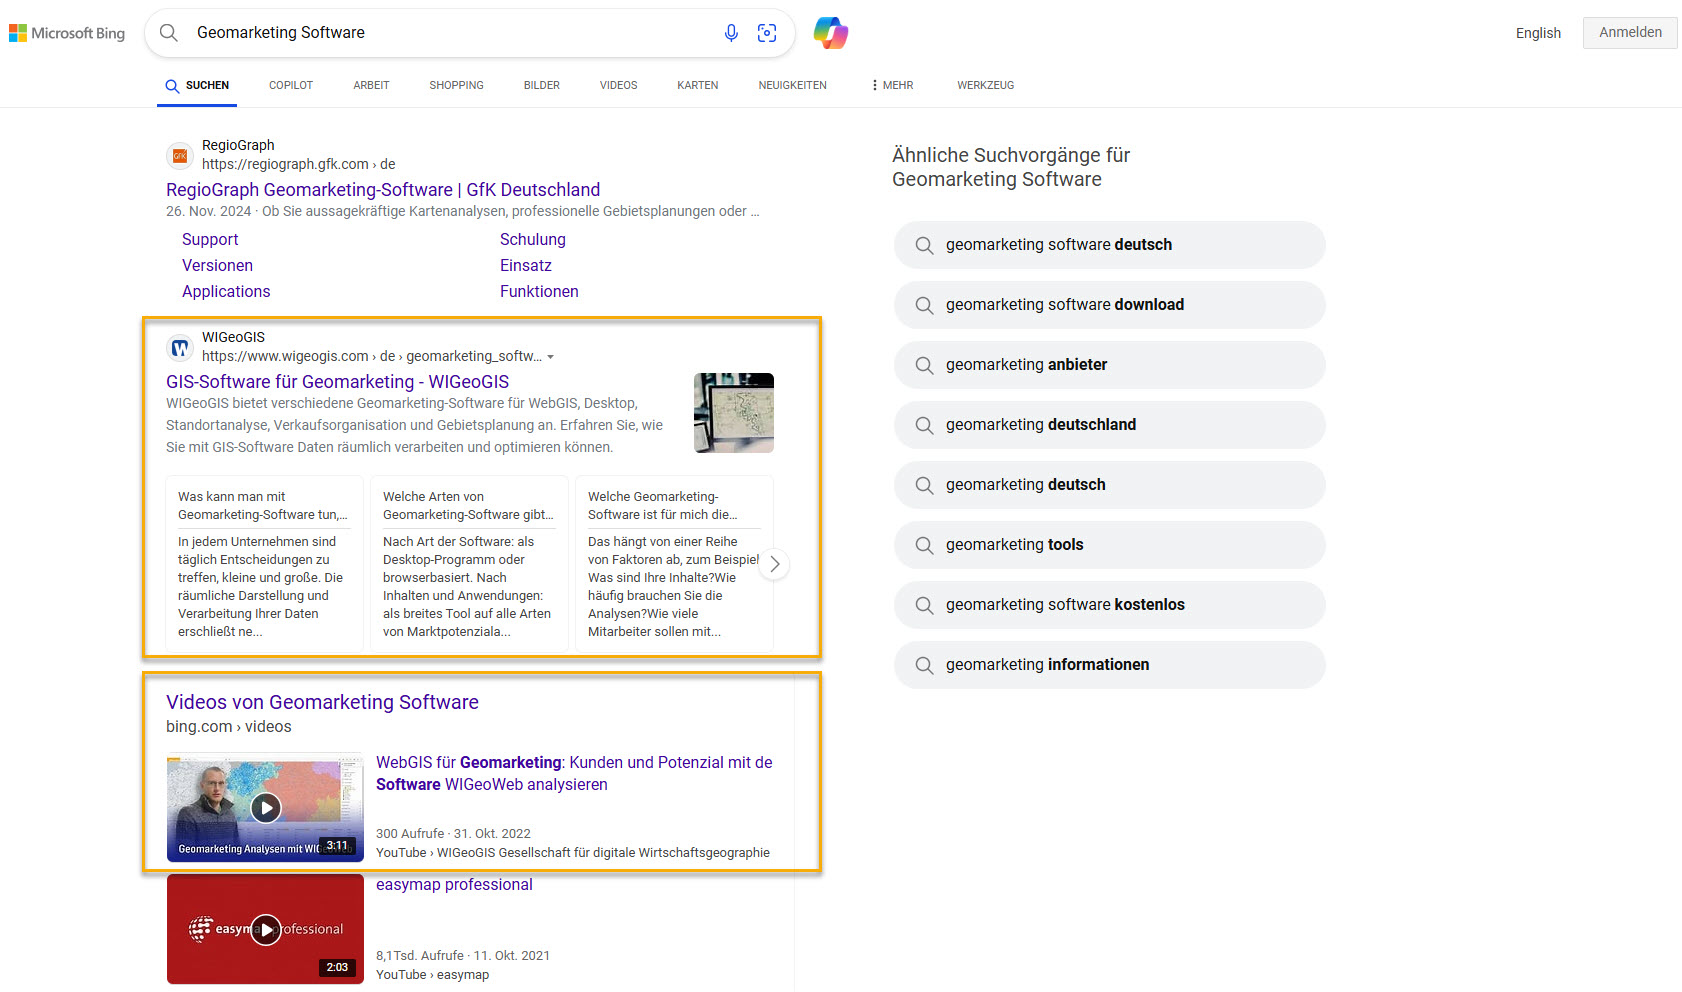Select suggestion 'geomarketing software deutsch'
The image size is (1682, 992).
[1109, 245]
